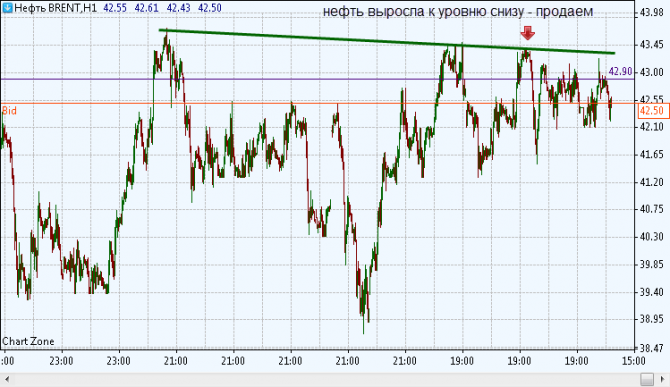This screenshot has height=387, width=670.
Task: Click the horizontal scrollbar thumb
Action: (647, 379)
